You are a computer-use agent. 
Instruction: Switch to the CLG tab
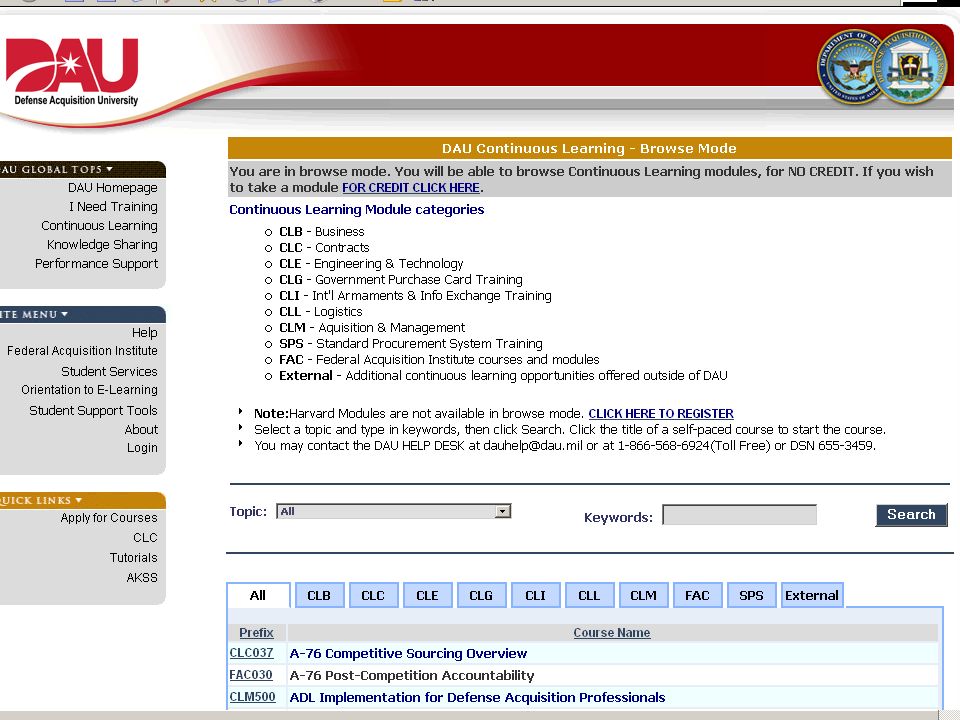pos(481,596)
